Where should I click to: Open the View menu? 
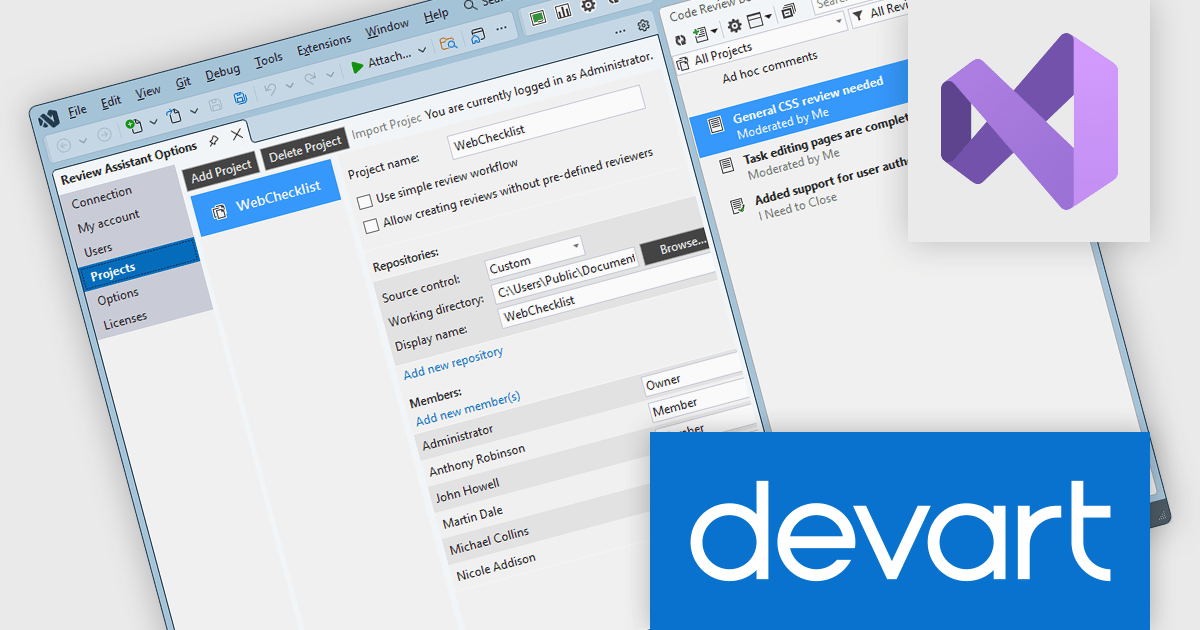pos(148,92)
